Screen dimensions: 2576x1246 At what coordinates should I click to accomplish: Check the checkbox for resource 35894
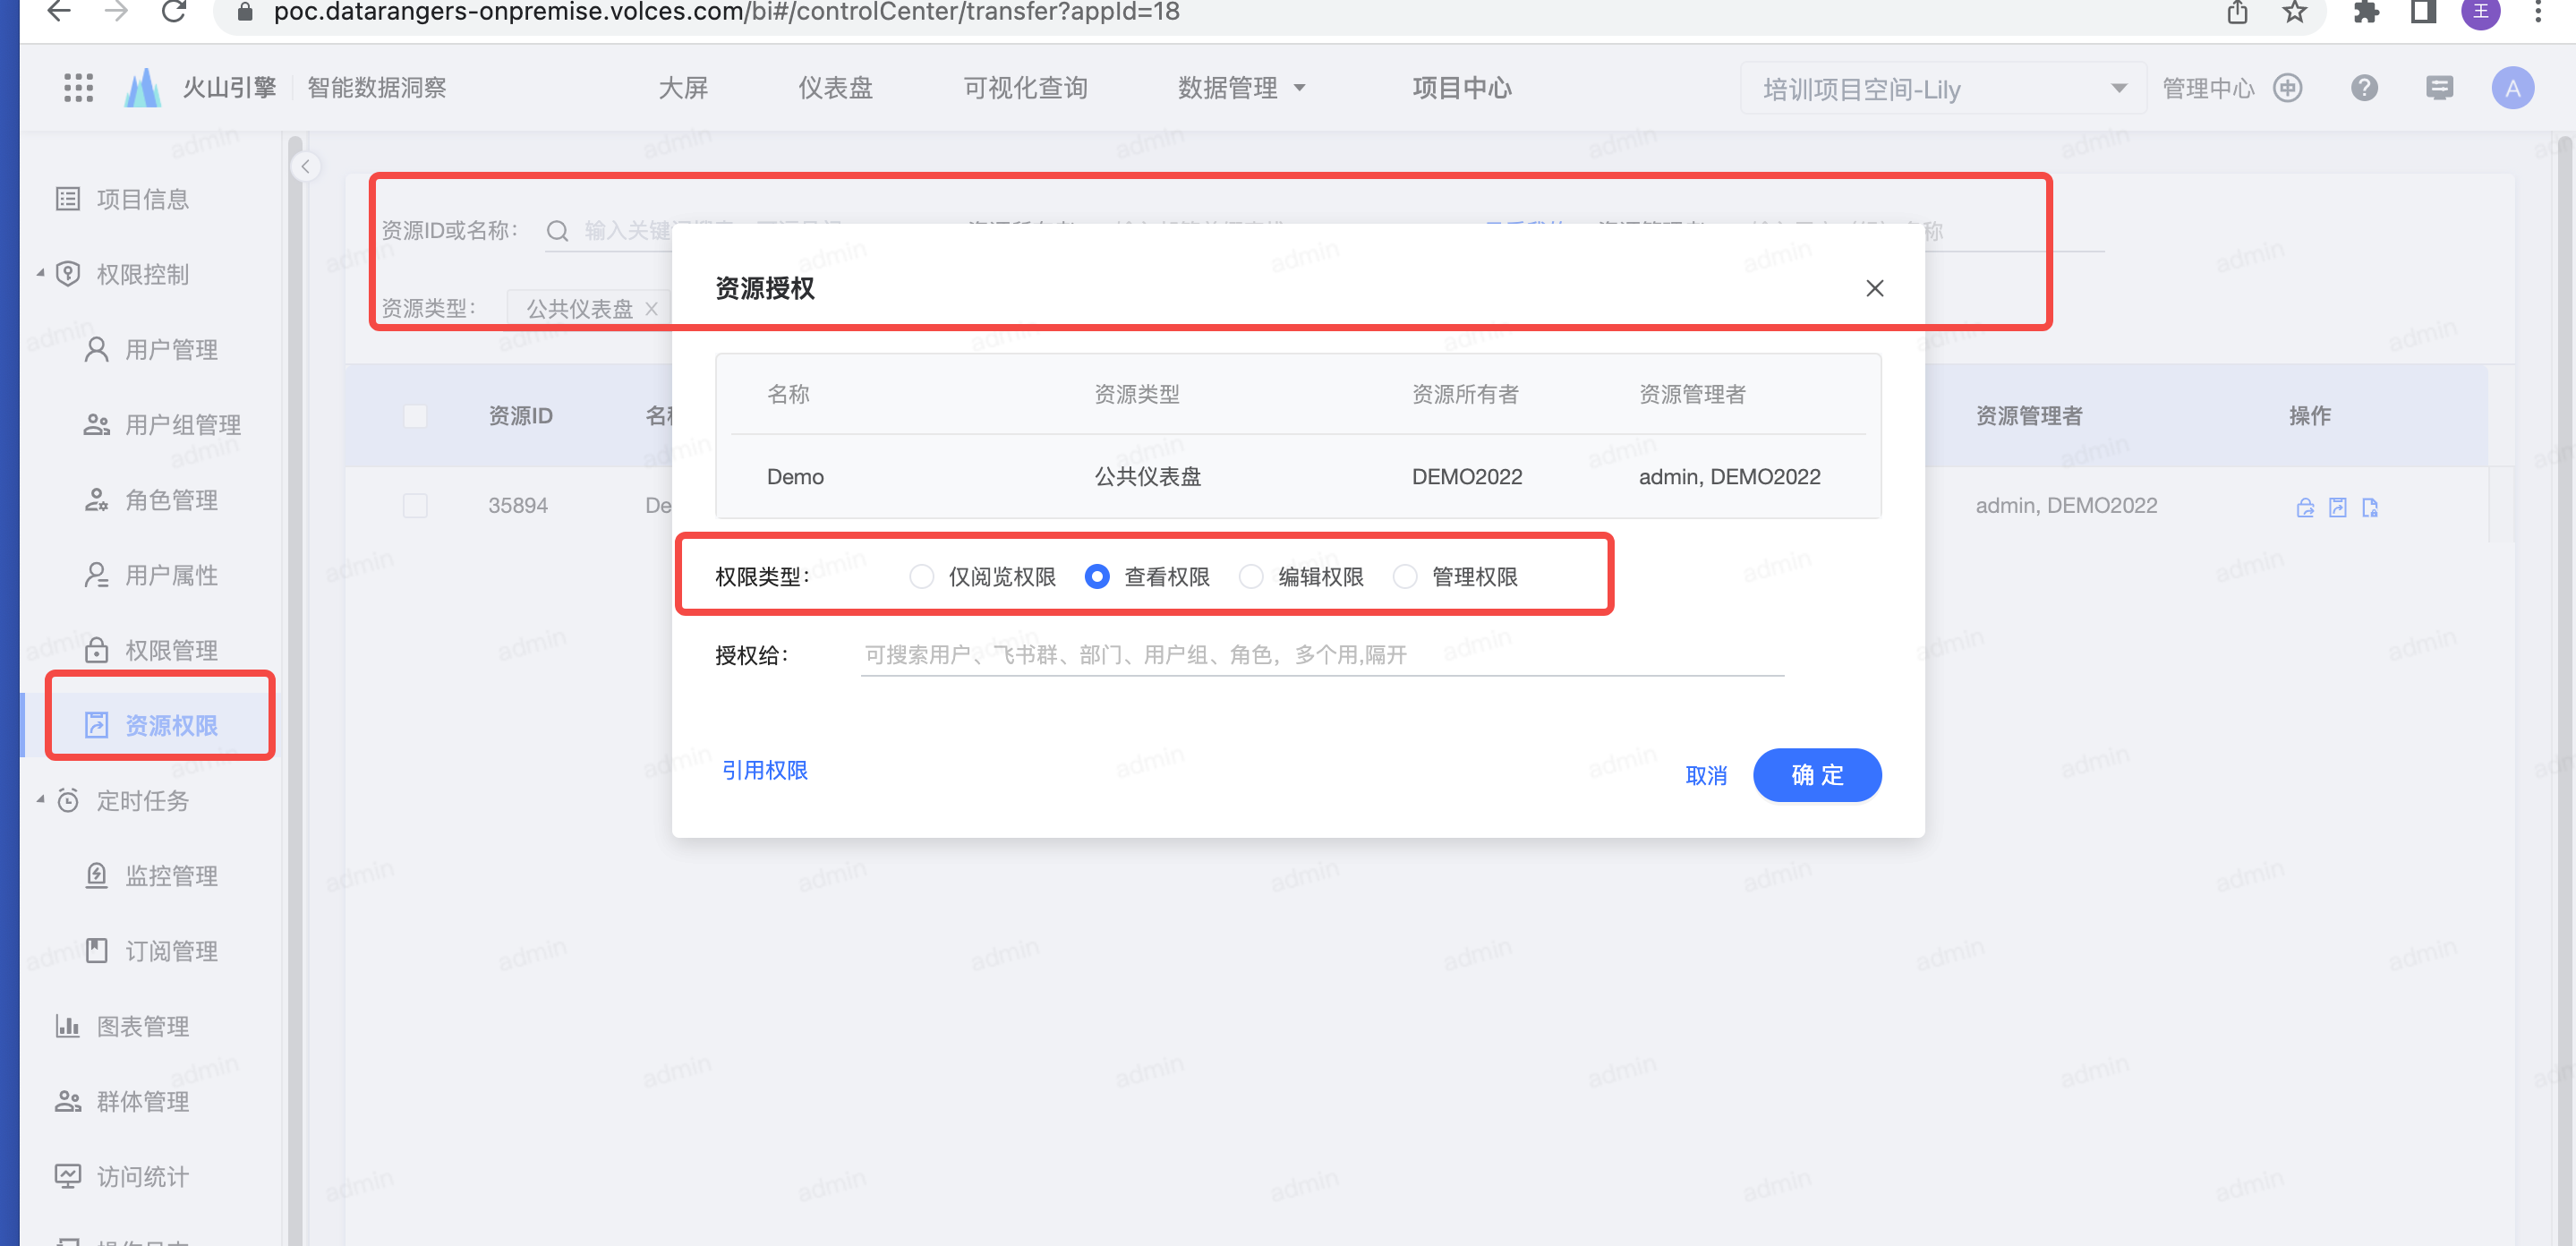point(415,506)
